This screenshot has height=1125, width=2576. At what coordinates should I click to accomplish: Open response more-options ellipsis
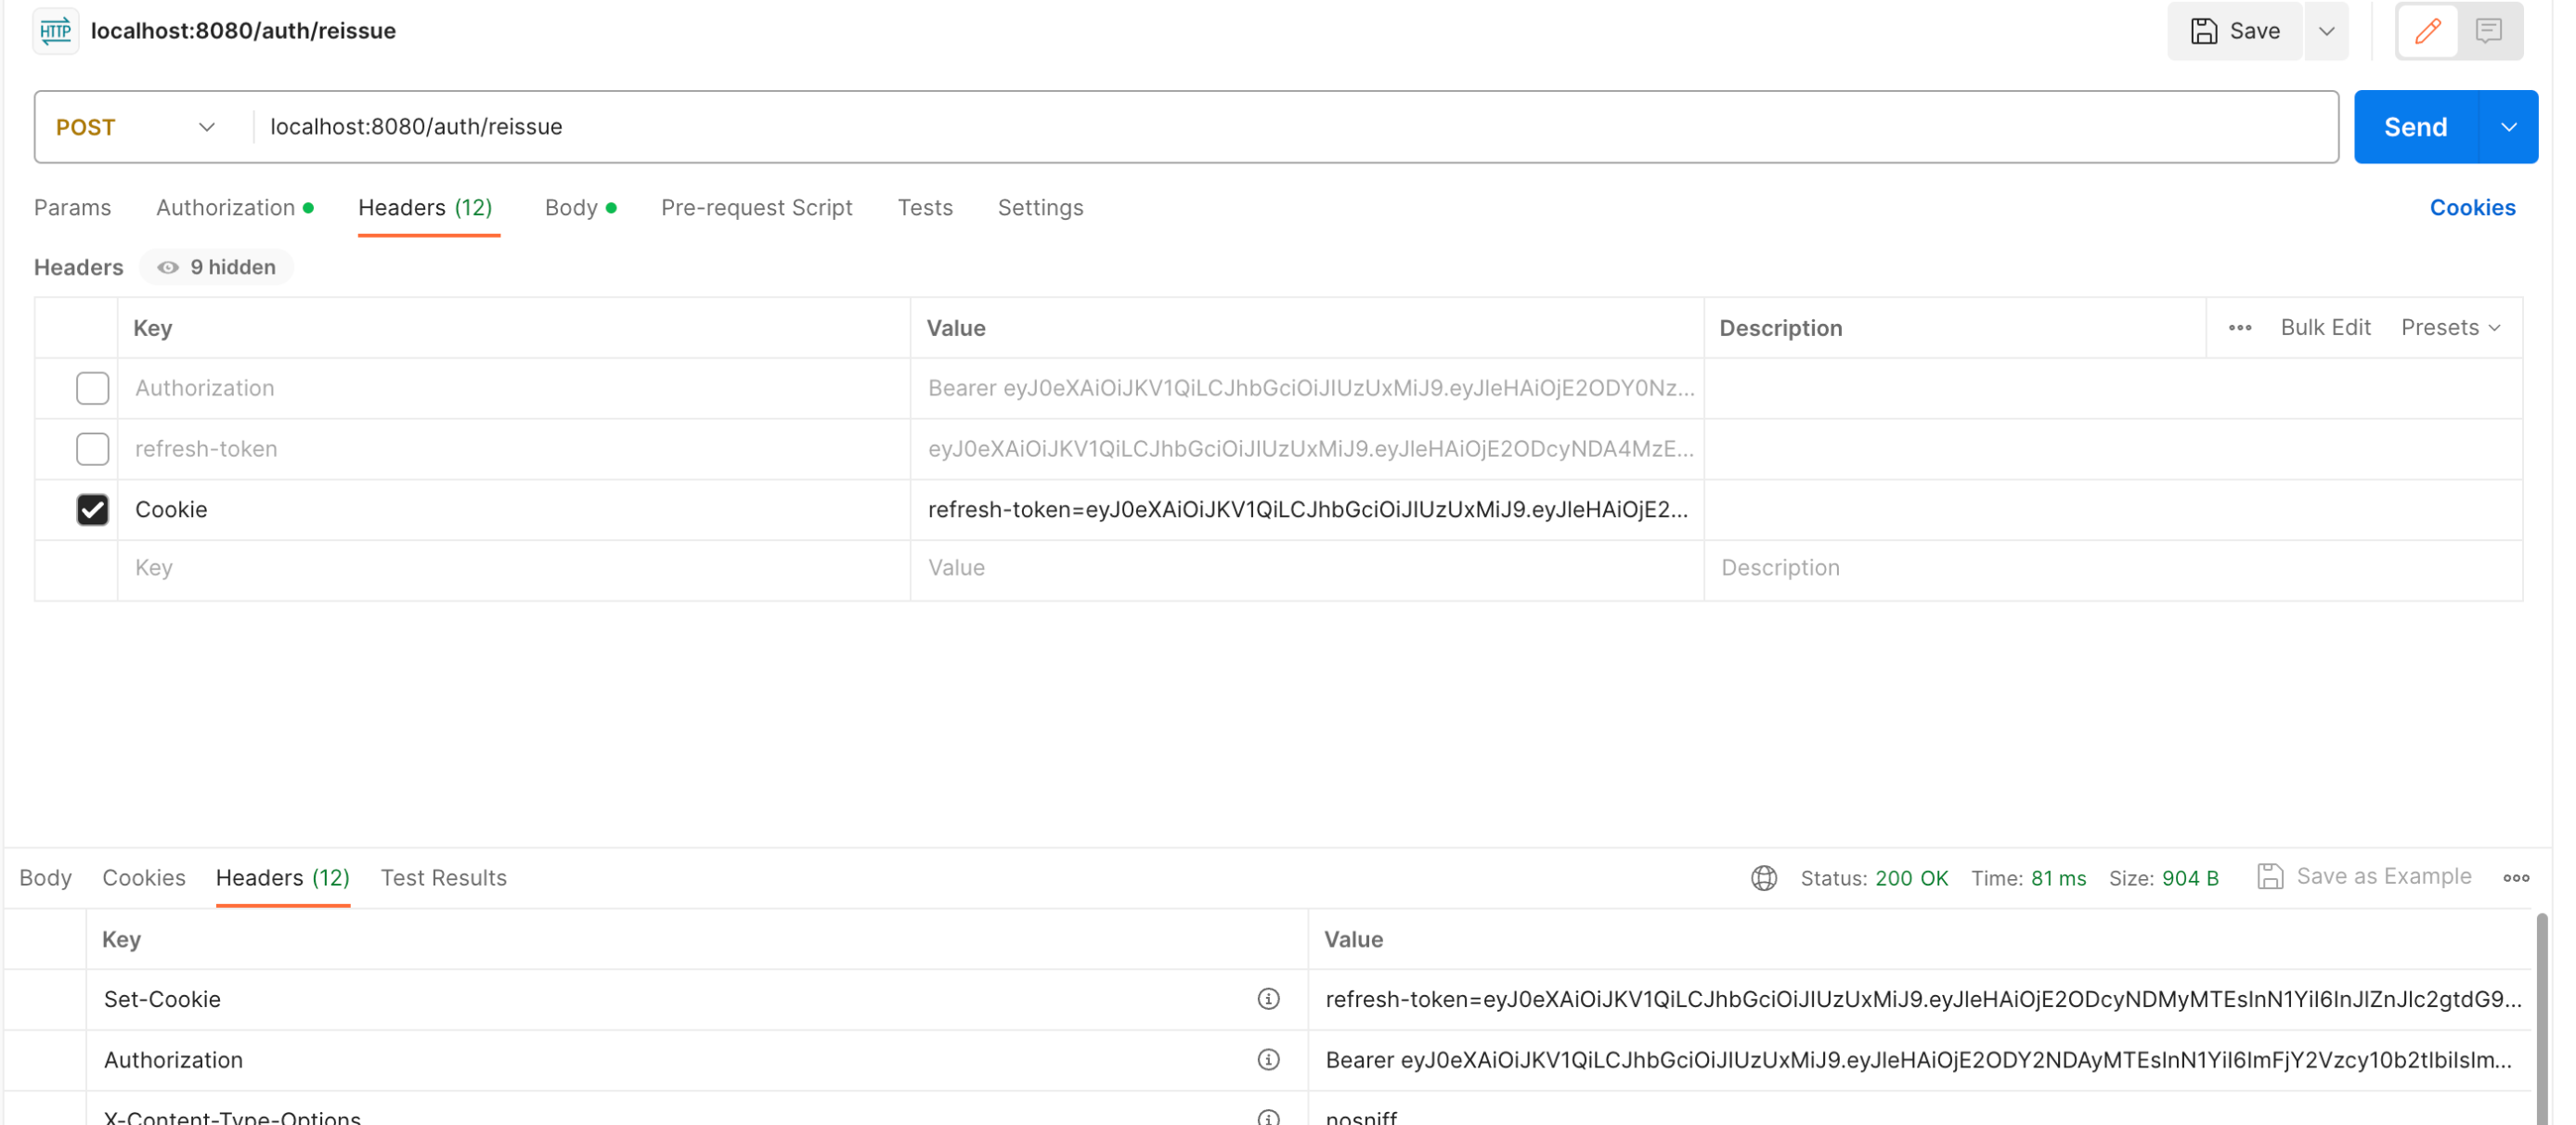2516,878
